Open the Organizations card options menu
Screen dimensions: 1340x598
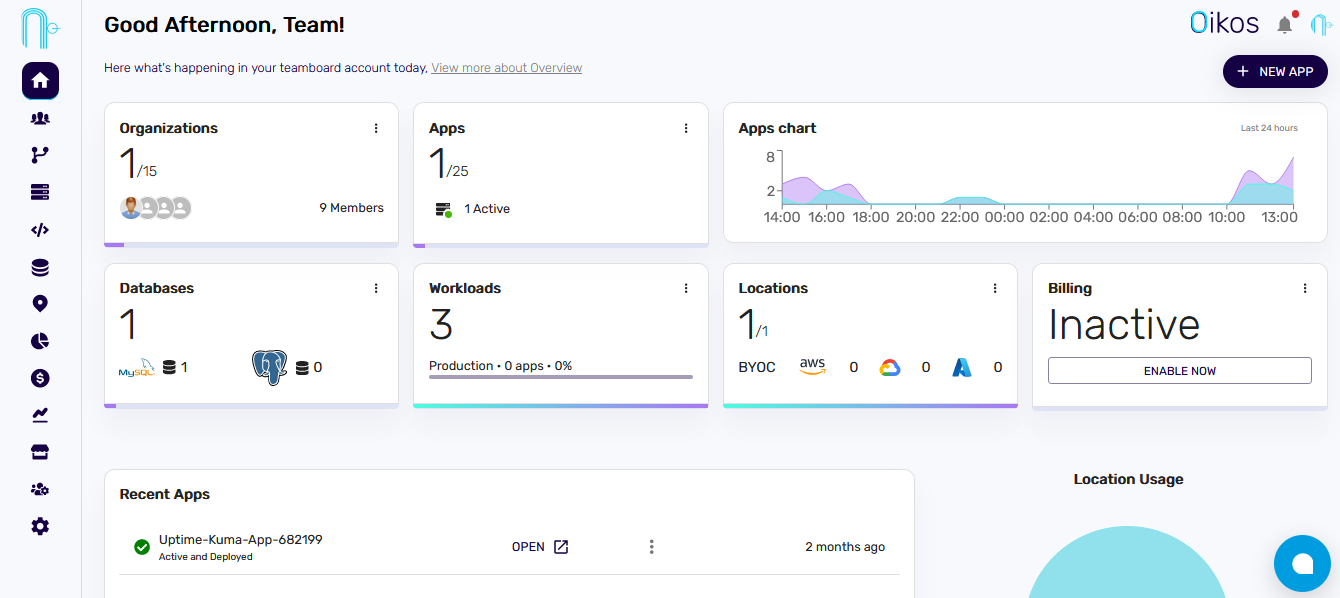(x=376, y=128)
